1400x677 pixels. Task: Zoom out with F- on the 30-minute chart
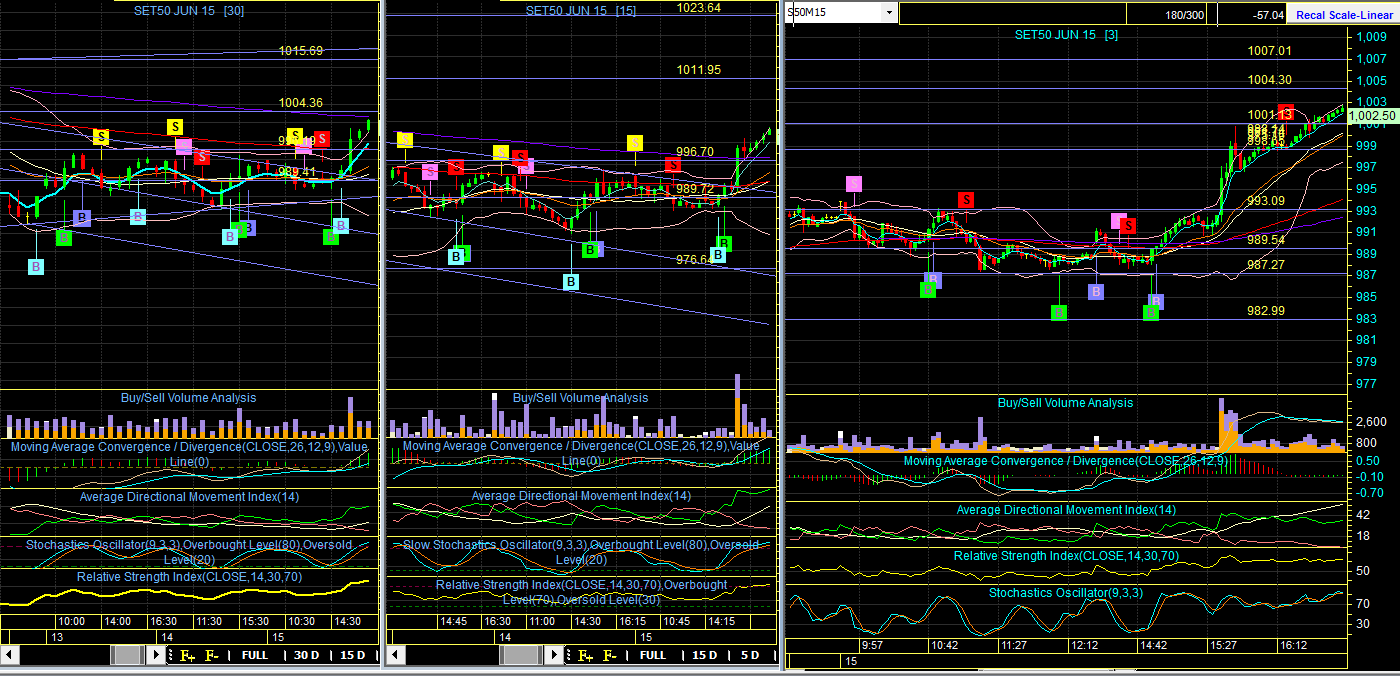(212, 655)
